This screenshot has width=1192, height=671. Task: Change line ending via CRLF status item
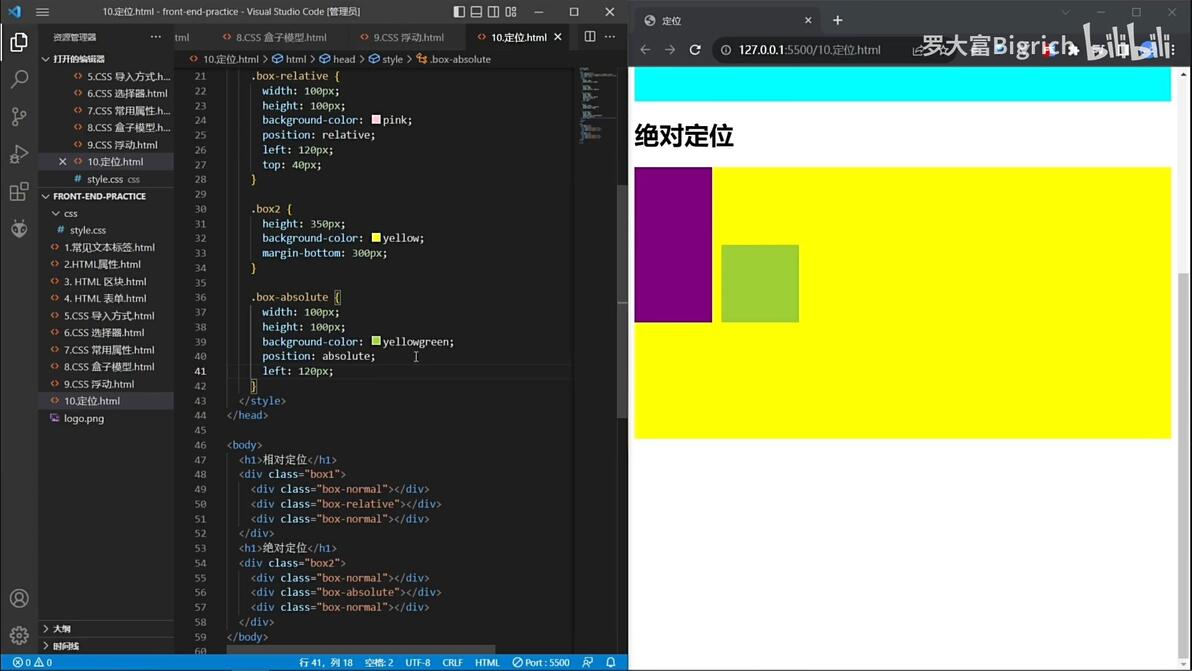452,663
